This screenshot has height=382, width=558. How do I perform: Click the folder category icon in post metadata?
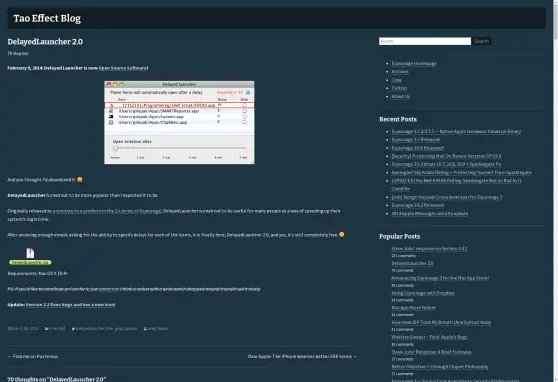point(46,329)
